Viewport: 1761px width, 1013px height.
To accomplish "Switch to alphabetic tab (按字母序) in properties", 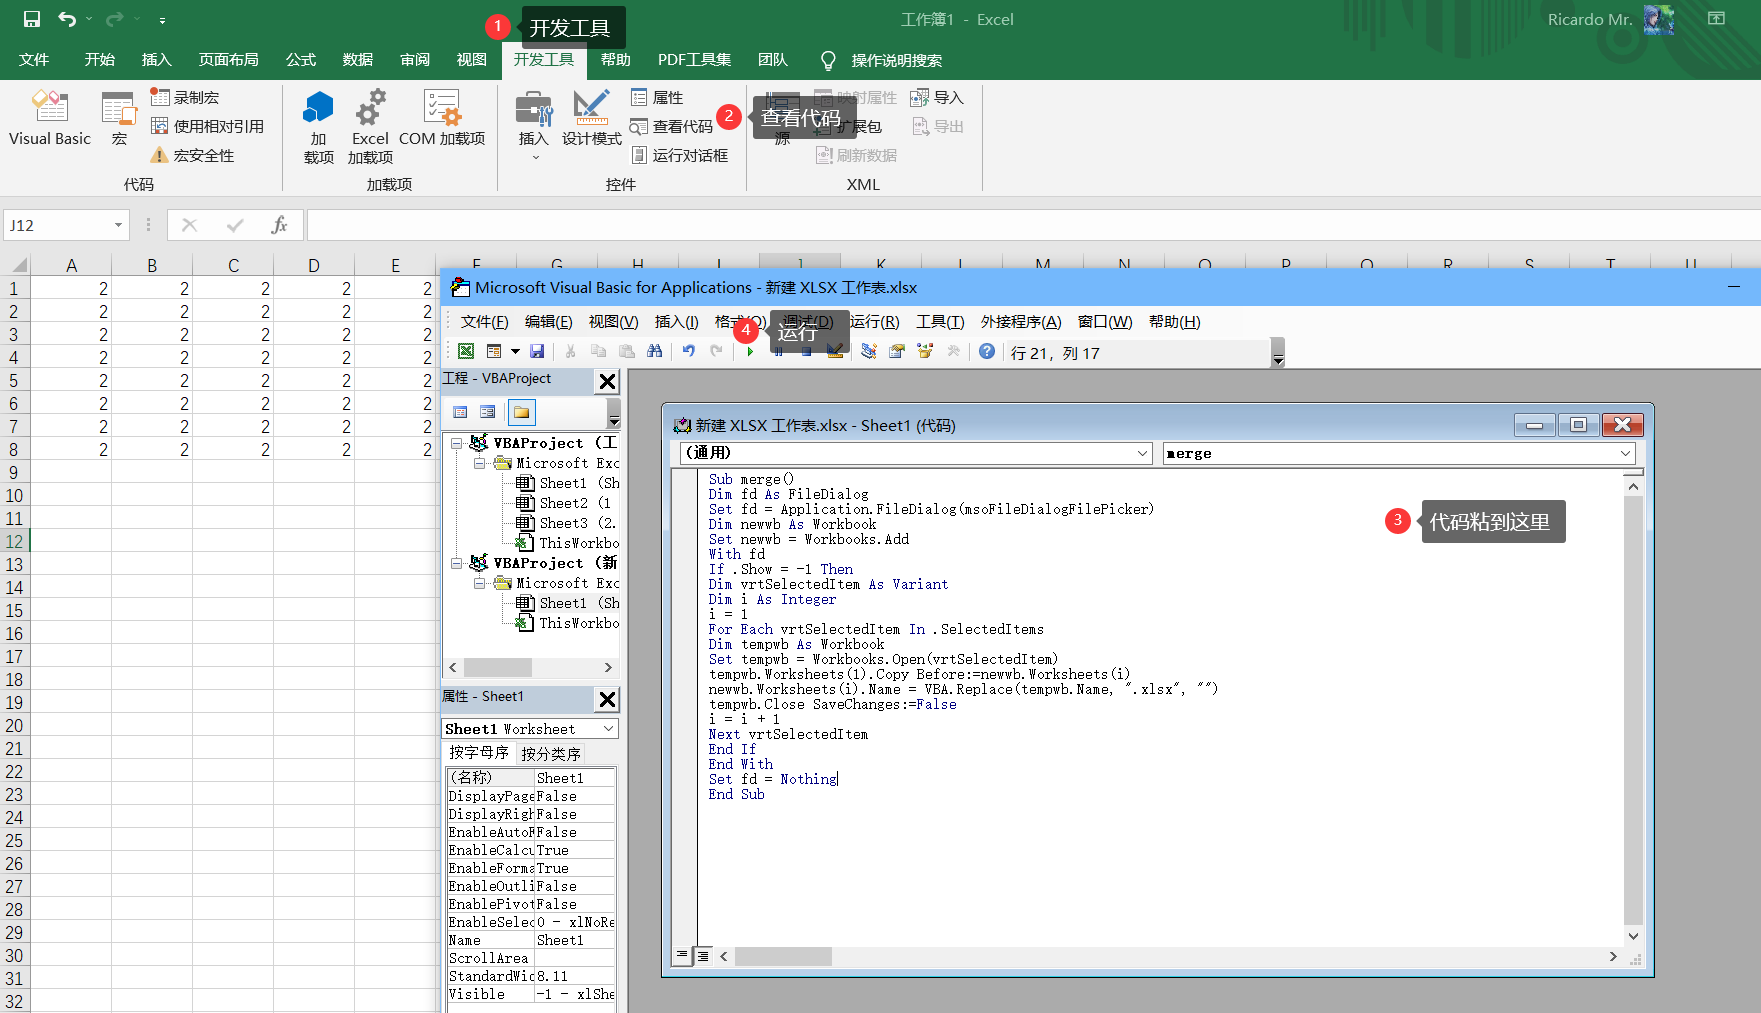I will [479, 752].
